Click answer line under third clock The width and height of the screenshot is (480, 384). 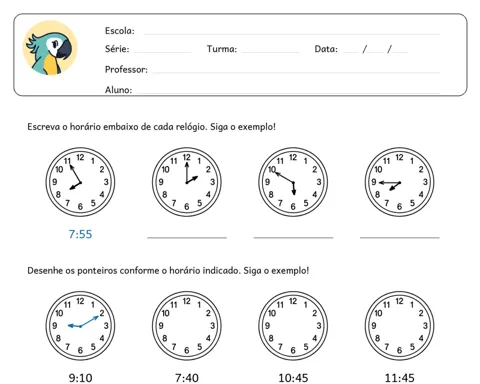pyautogui.click(x=293, y=237)
